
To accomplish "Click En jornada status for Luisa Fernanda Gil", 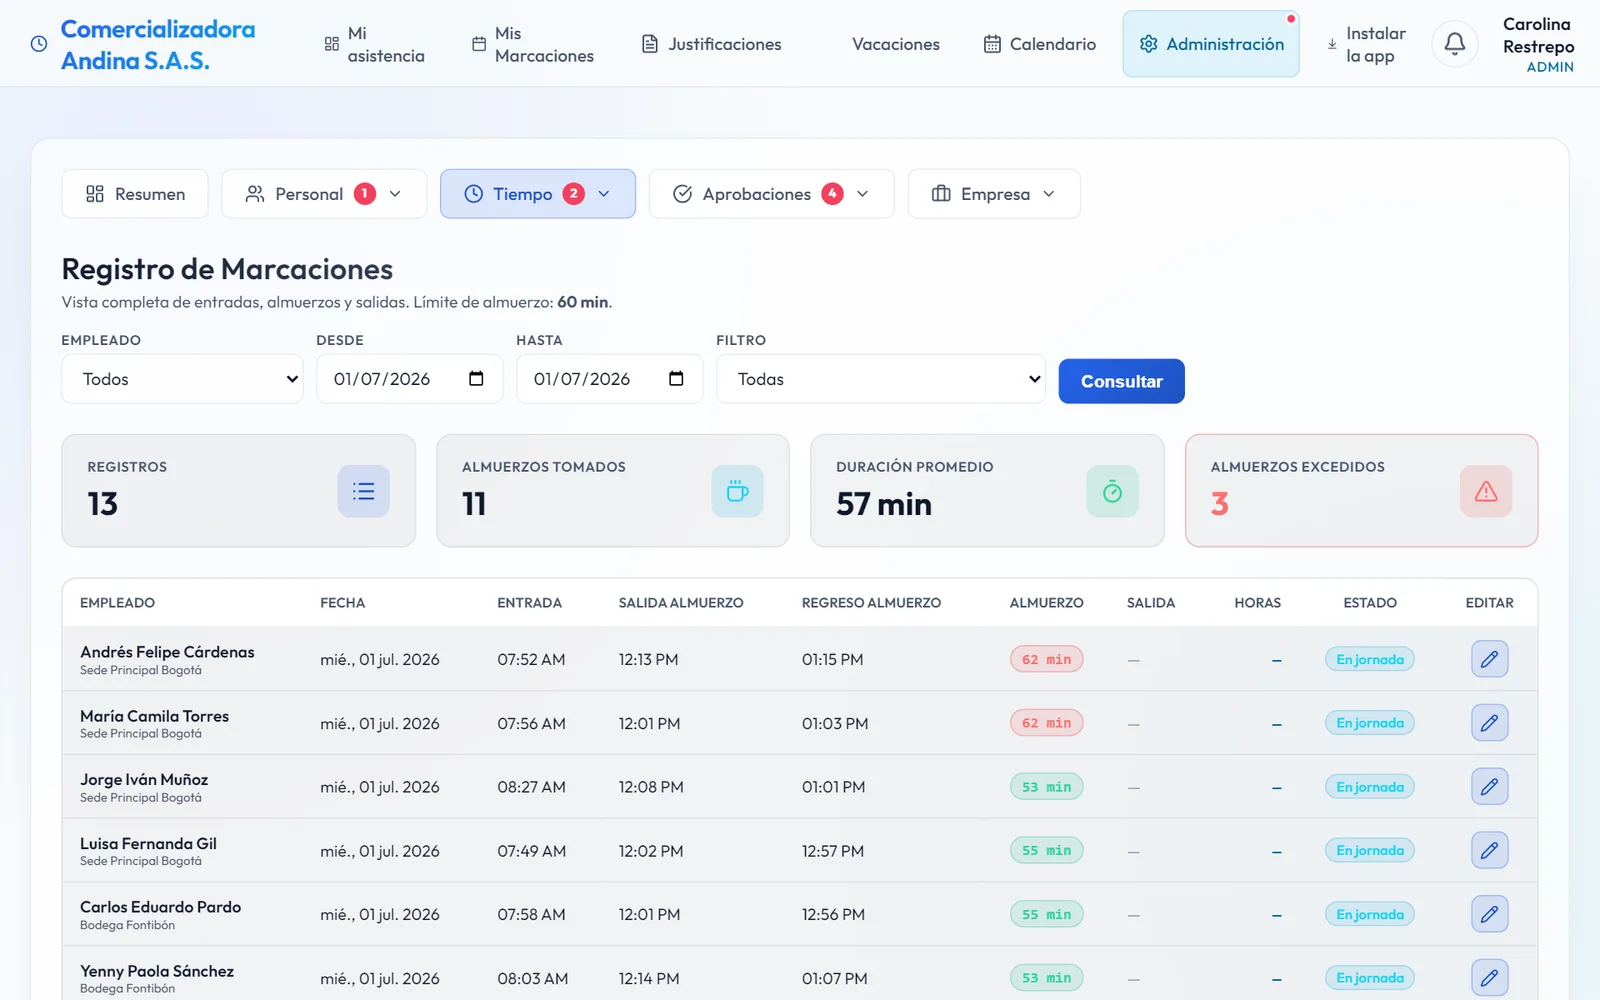I will 1370,851.
